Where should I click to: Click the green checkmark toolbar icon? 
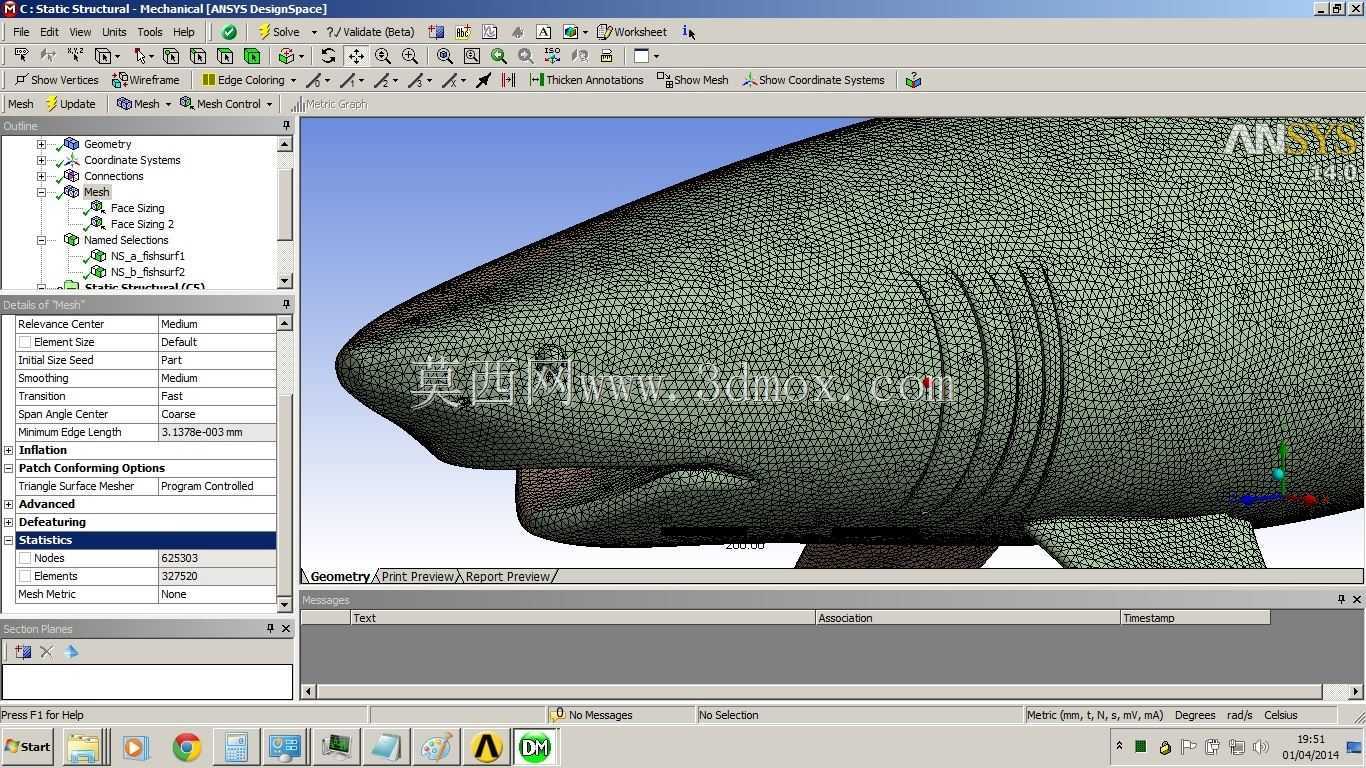[x=229, y=32]
